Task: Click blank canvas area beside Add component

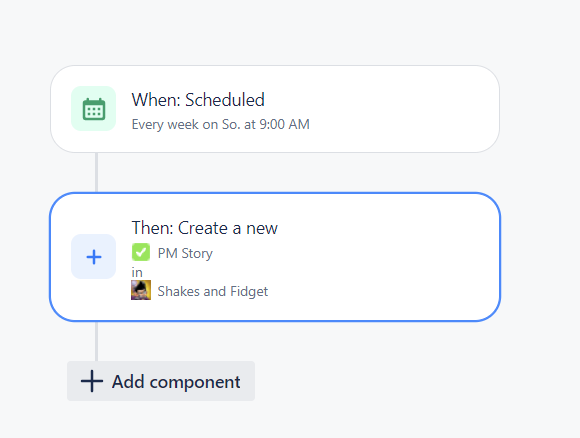Action: click(x=407, y=381)
